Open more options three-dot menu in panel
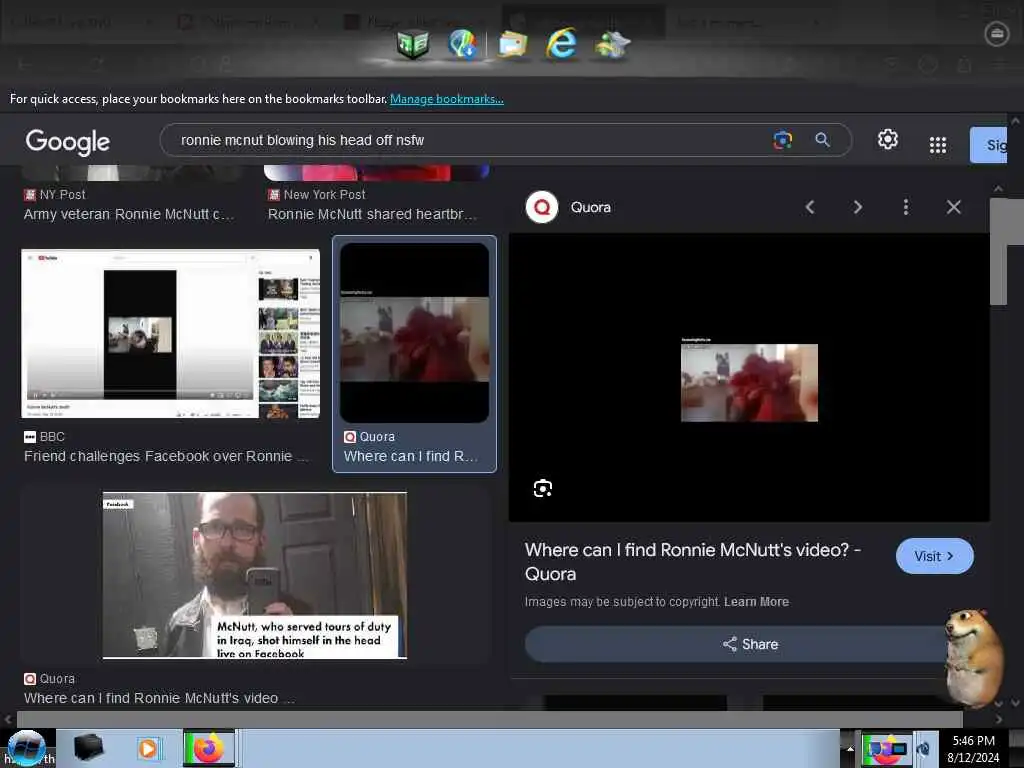Image resolution: width=1024 pixels, height=768 pixels. (905, 207)
